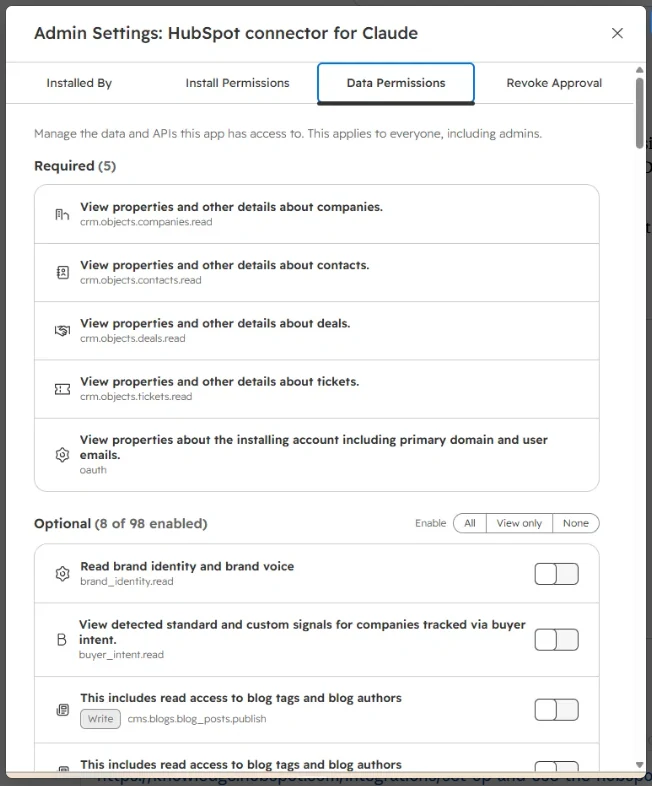Click the buyer intent B icon
This screenshot has height=786, width=652.
coord(62,640)
